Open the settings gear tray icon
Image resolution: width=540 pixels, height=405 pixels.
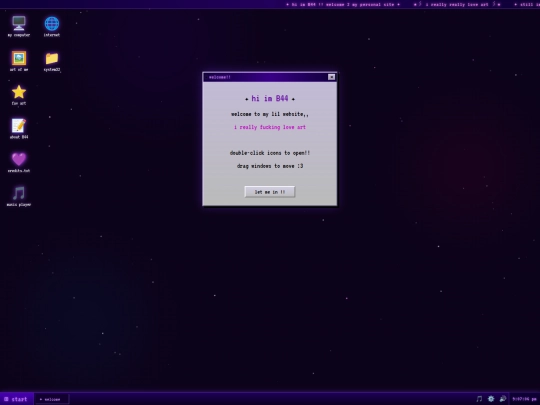pos(491,399)
